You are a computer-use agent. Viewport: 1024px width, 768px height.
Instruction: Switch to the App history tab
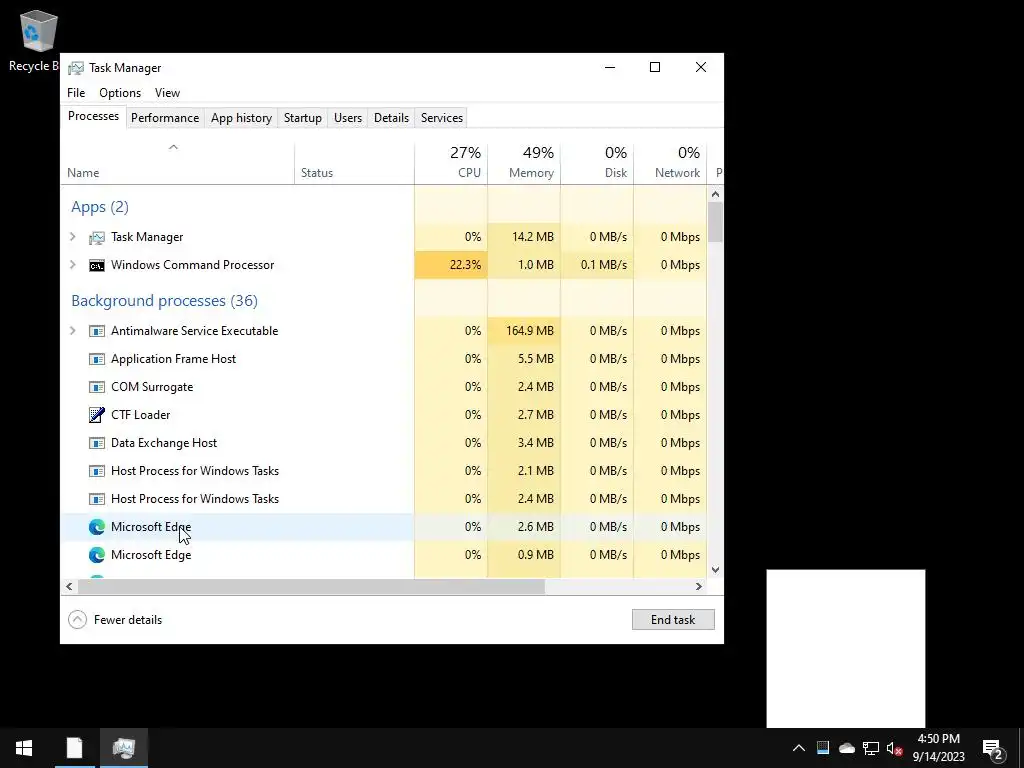click(241, 118)
